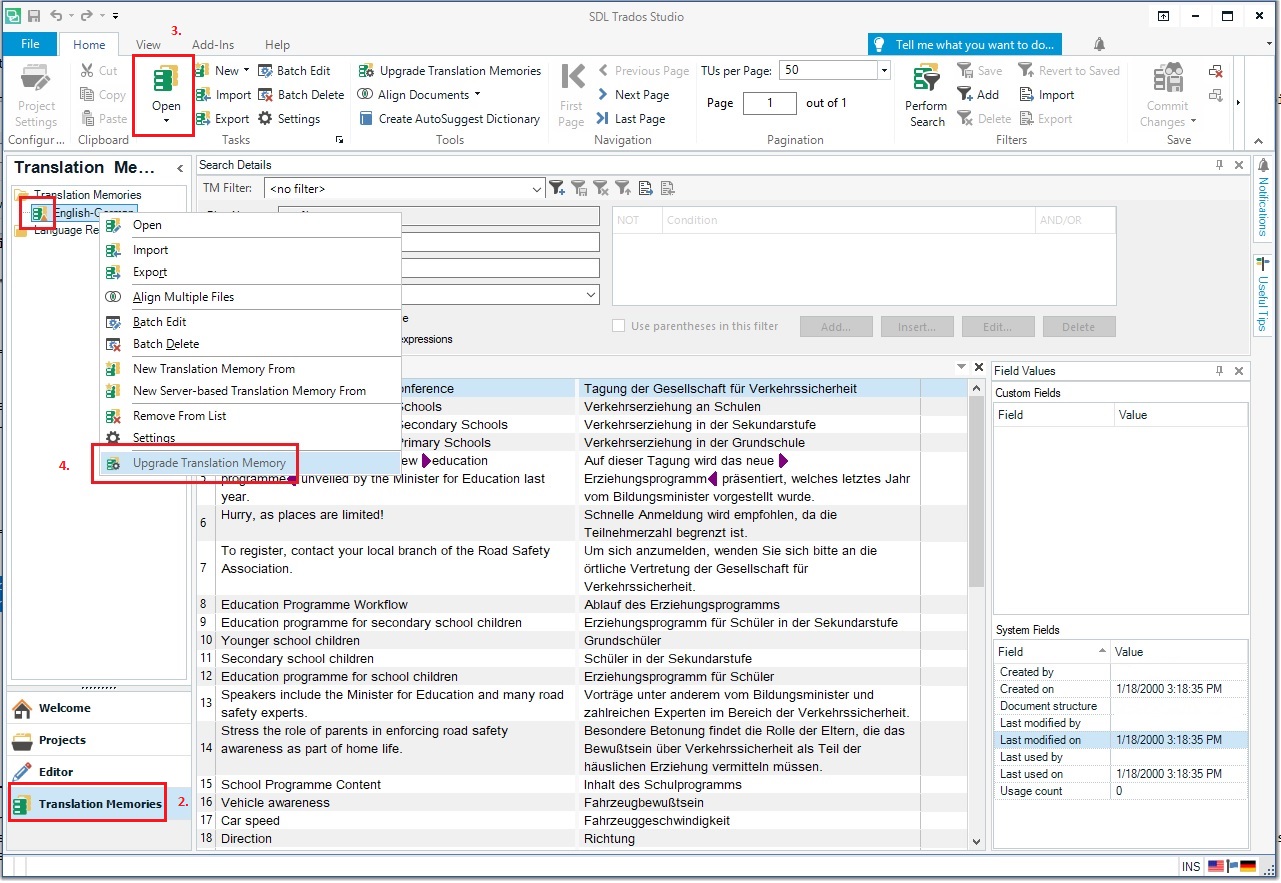The width and height of the screenshot is (1281, 883).
Task: Click Import in the Filters group
Action: (1046, 95)
